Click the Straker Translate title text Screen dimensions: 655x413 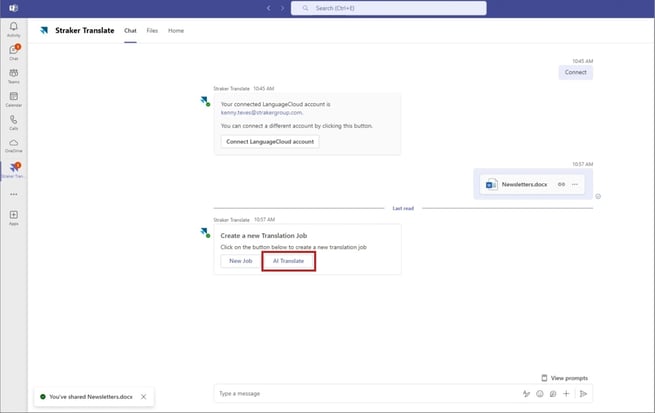pos(84,30)
